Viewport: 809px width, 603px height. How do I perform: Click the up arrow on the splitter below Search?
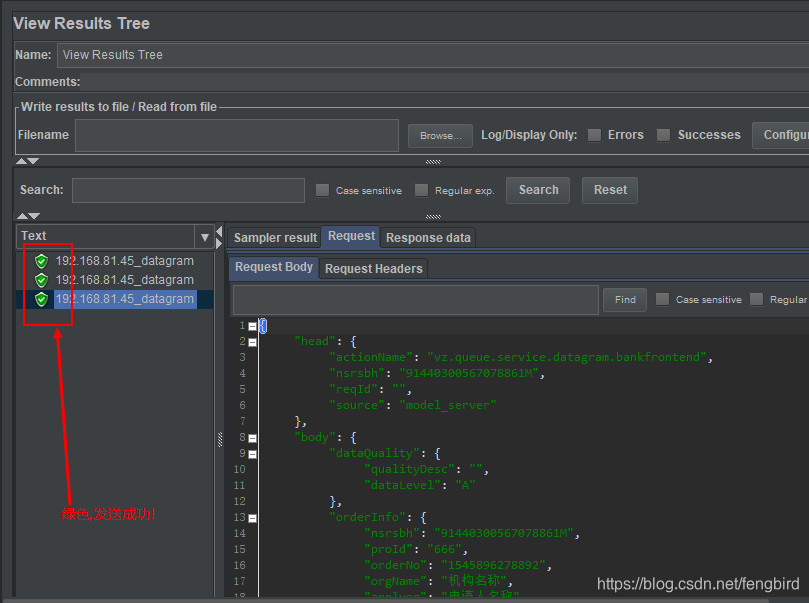22,216
